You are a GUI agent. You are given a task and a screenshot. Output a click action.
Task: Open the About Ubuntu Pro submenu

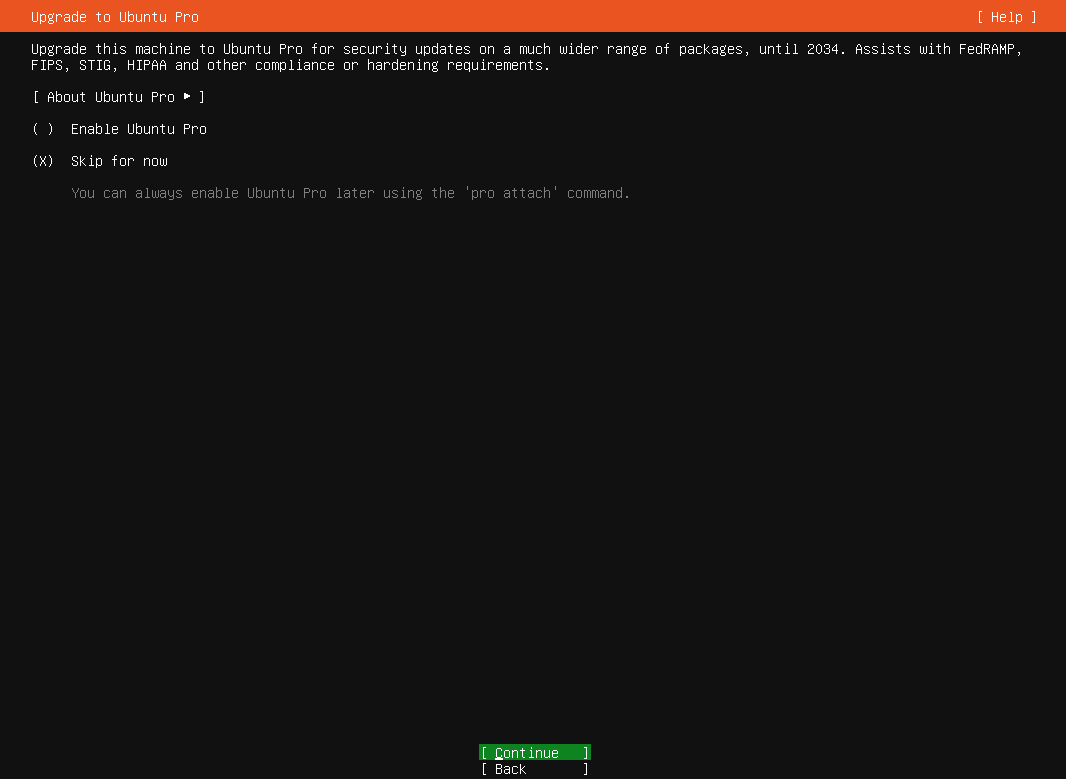pyautogui.click(x=118, y=97)
